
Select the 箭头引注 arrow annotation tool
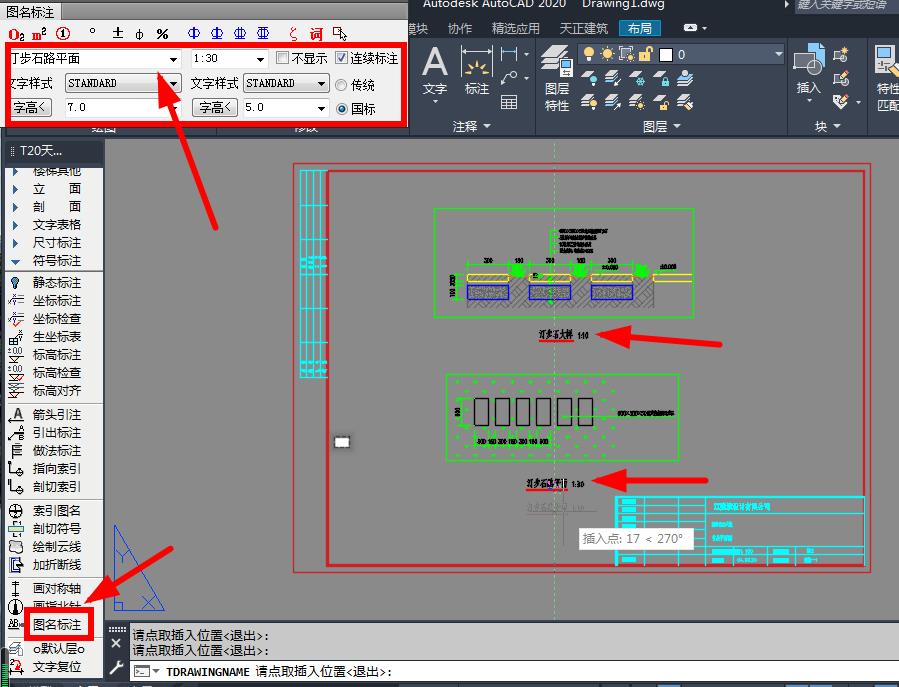(x=56, y=415)
